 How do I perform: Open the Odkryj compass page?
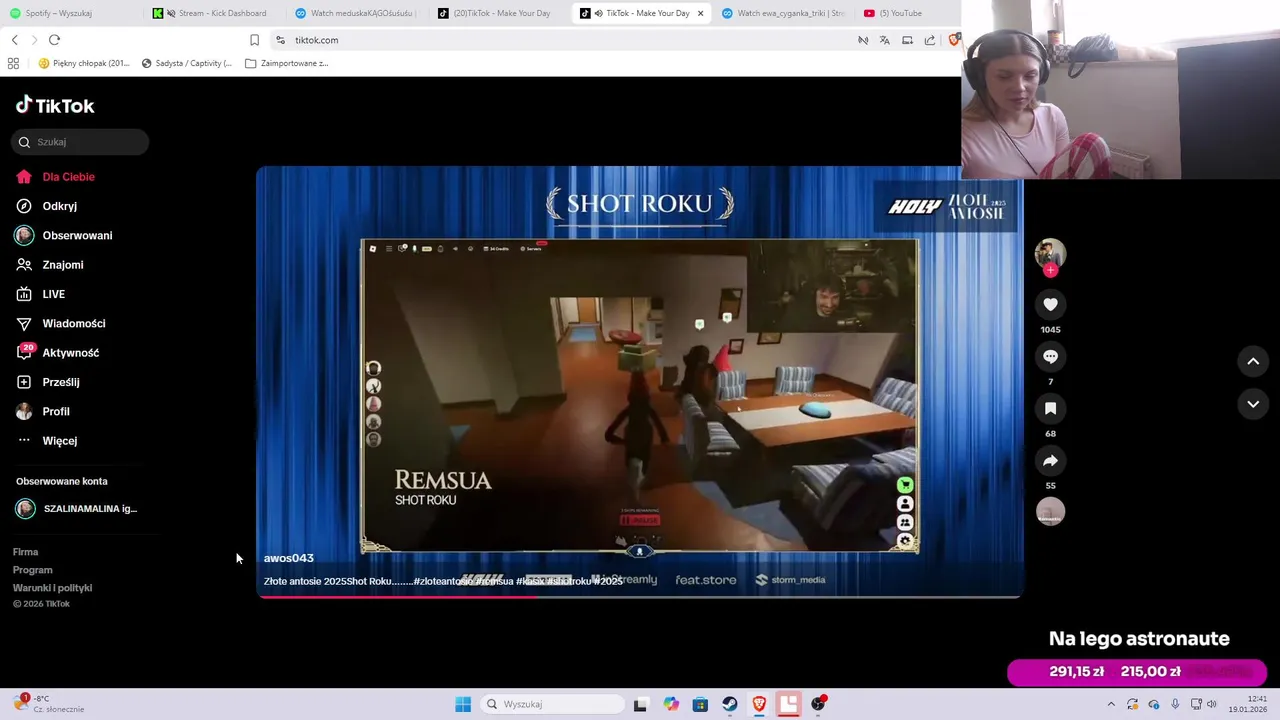click(x=47, y=206)
